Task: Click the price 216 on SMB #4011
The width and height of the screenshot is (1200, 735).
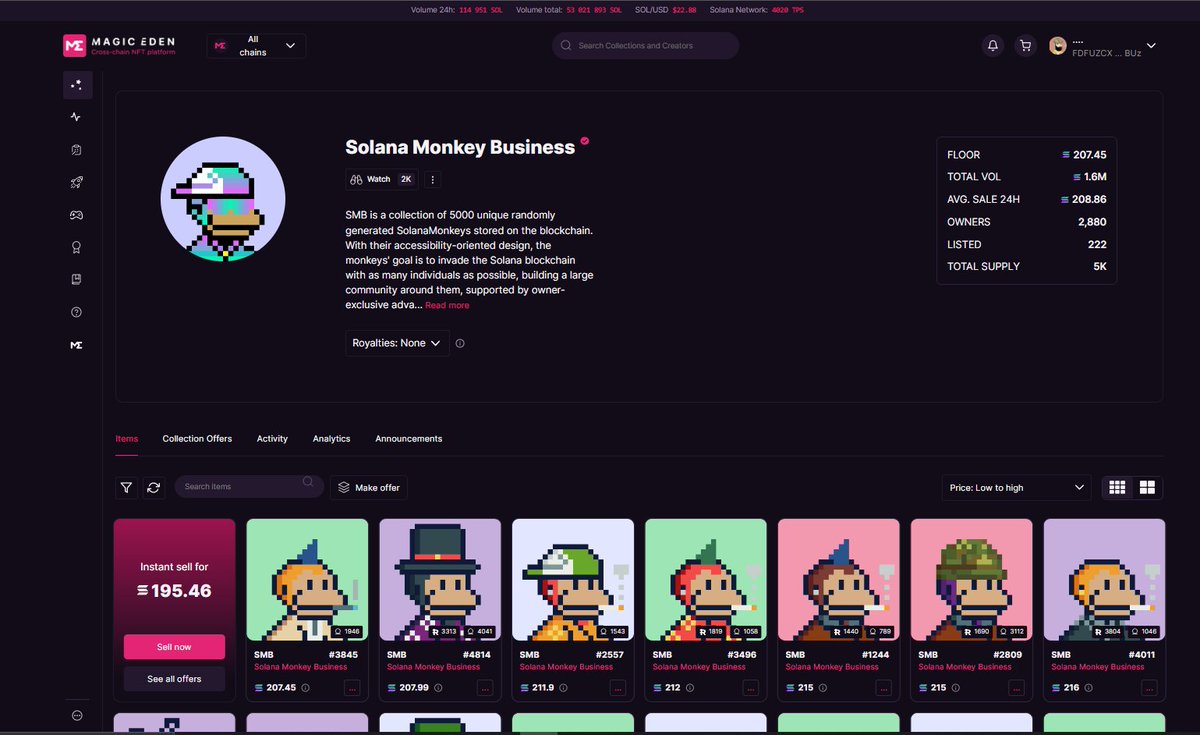Action: pyautogui.click(x=1072, y=688)
